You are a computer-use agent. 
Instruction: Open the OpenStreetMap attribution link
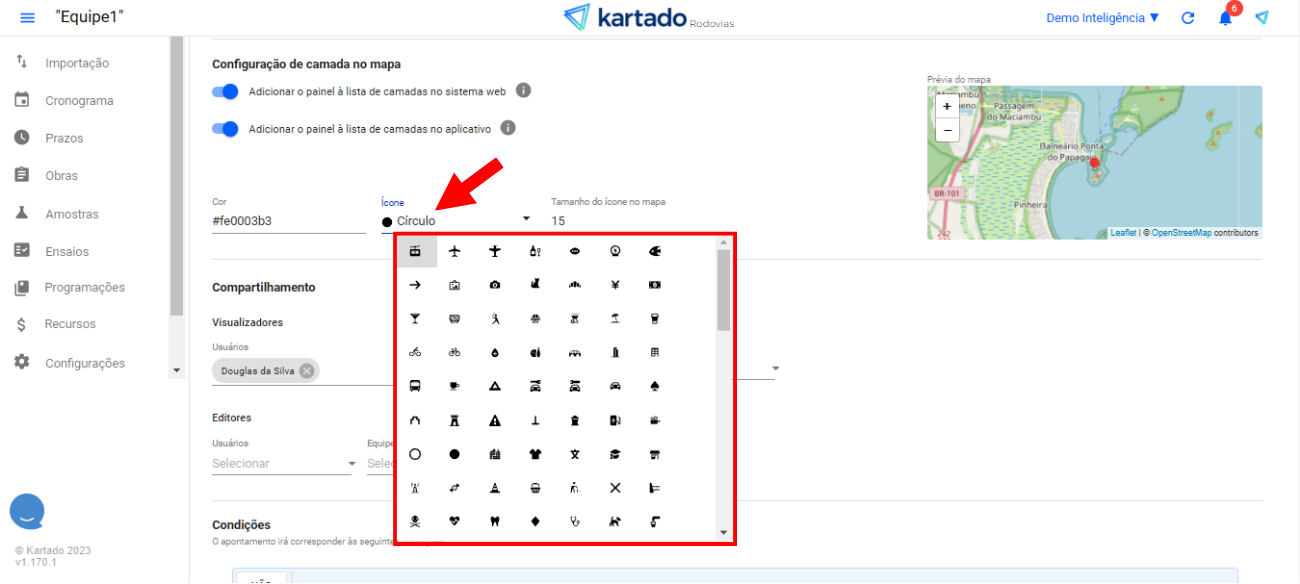(1181, 233)
